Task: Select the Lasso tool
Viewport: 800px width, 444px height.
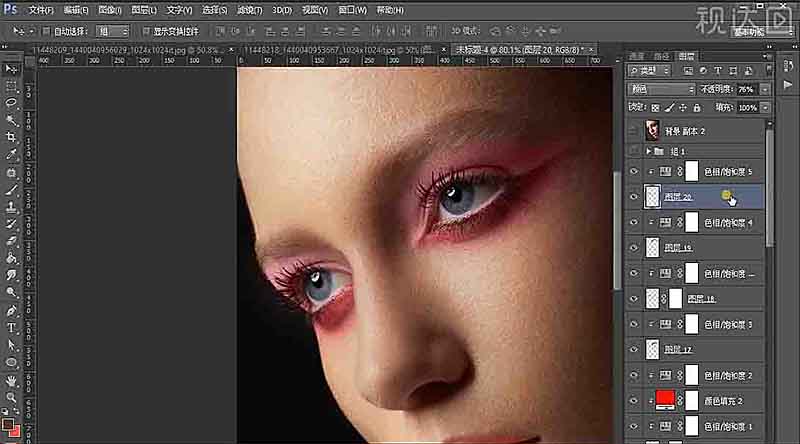Action: [x=11, y=103]
